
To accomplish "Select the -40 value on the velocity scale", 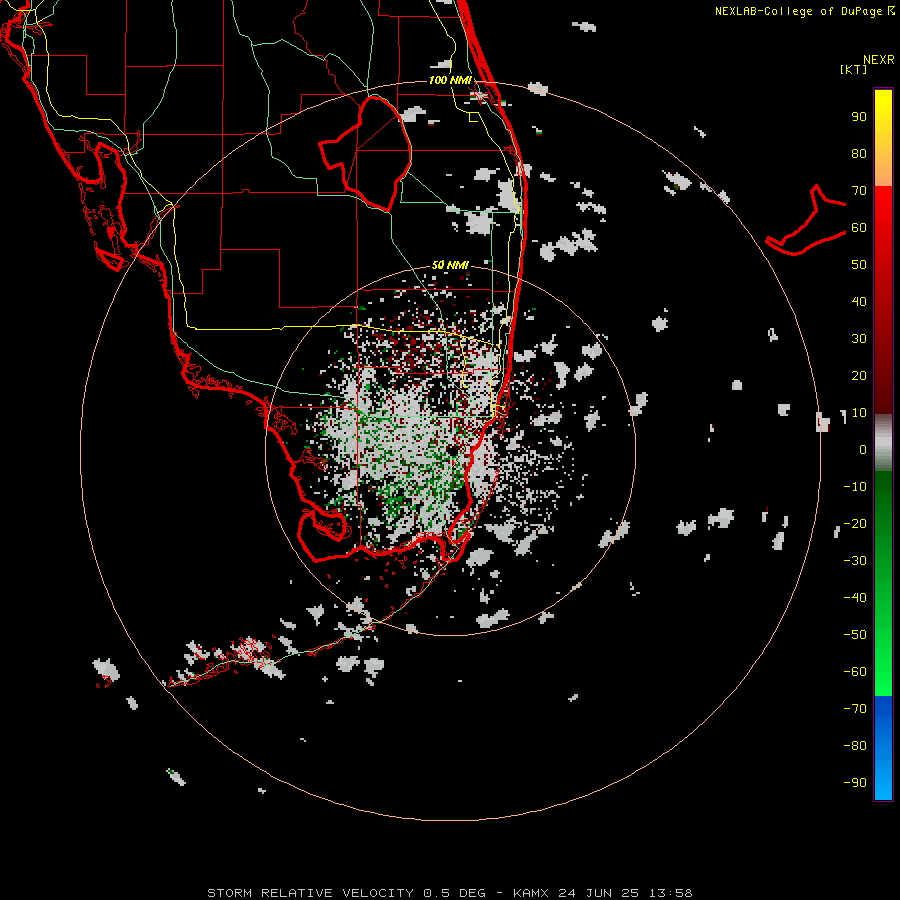I will coord(855,598).
